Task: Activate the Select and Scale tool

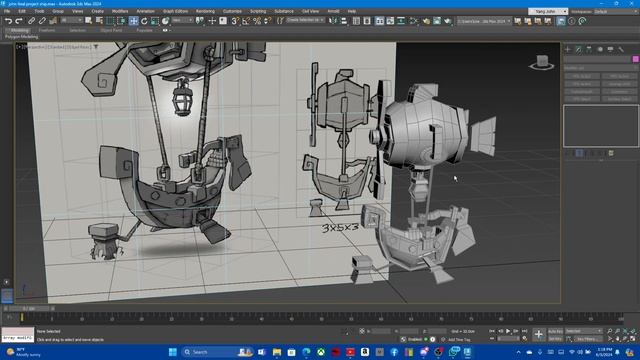Action: [x=155, y=21]
